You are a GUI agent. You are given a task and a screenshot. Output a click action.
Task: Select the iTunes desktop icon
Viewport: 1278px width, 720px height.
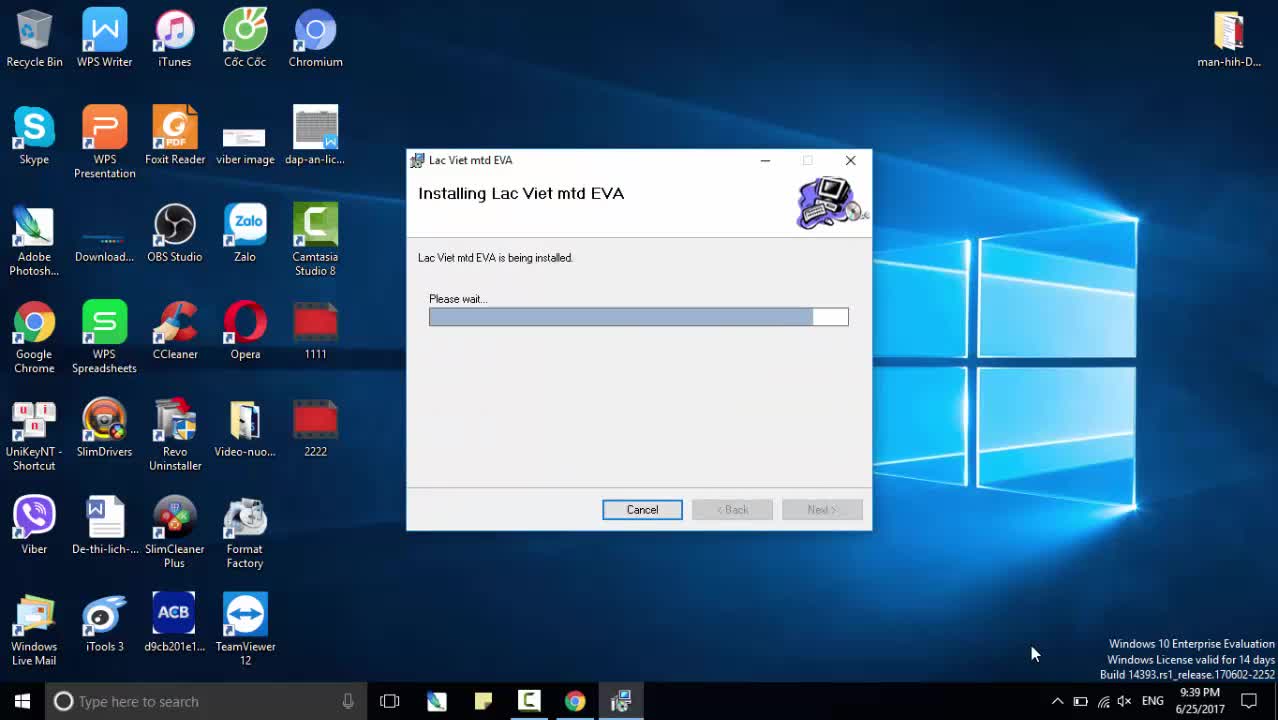(174, 40)
